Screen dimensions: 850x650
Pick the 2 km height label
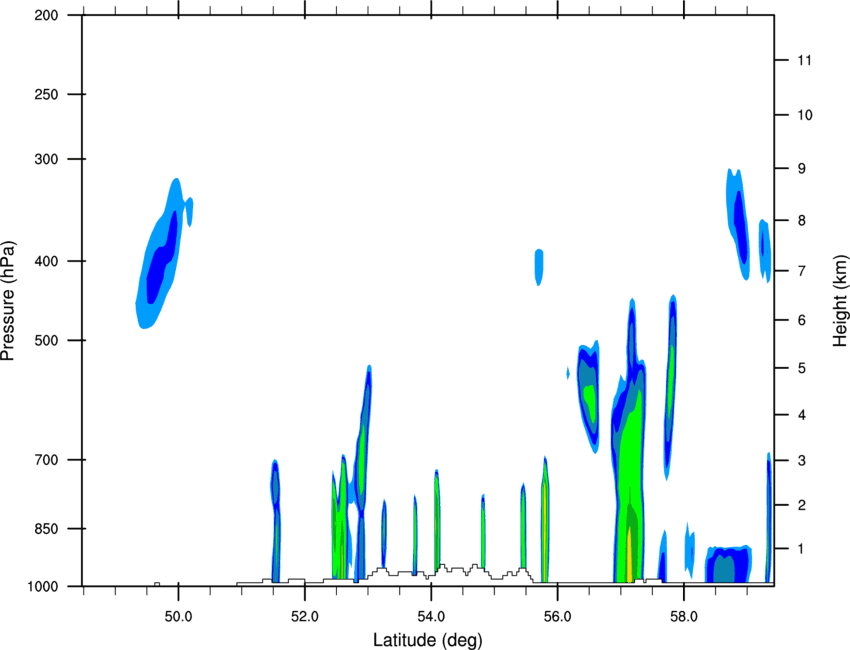tap(802, 505)
